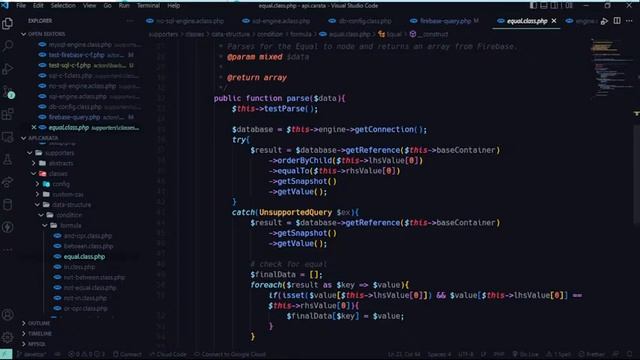Toggle secondary side bar layout icon
640x360 pixels.
click(x=554, y=6)
